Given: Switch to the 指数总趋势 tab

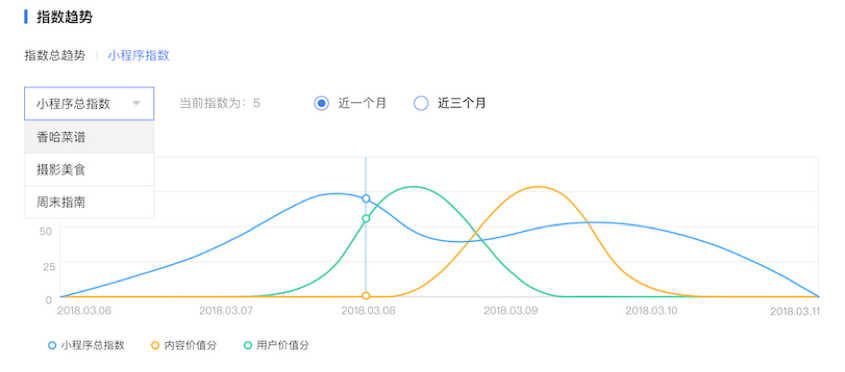Looking at the screenshot, I should coord(54,56).
